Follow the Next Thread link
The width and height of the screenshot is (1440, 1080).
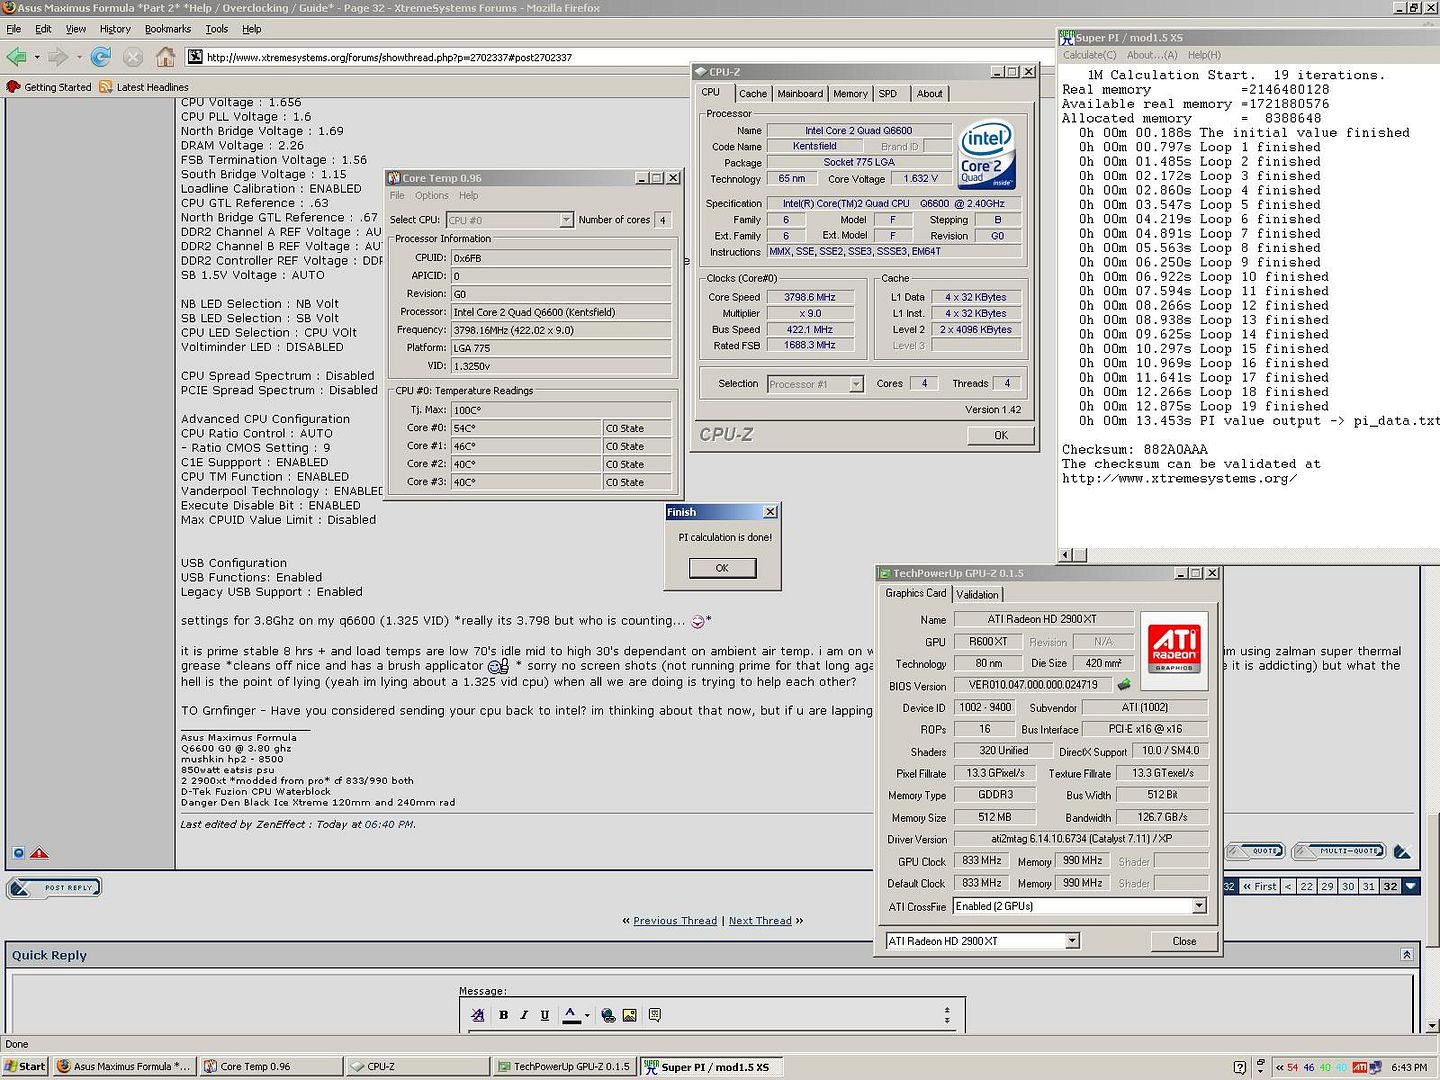coord(760,921)
